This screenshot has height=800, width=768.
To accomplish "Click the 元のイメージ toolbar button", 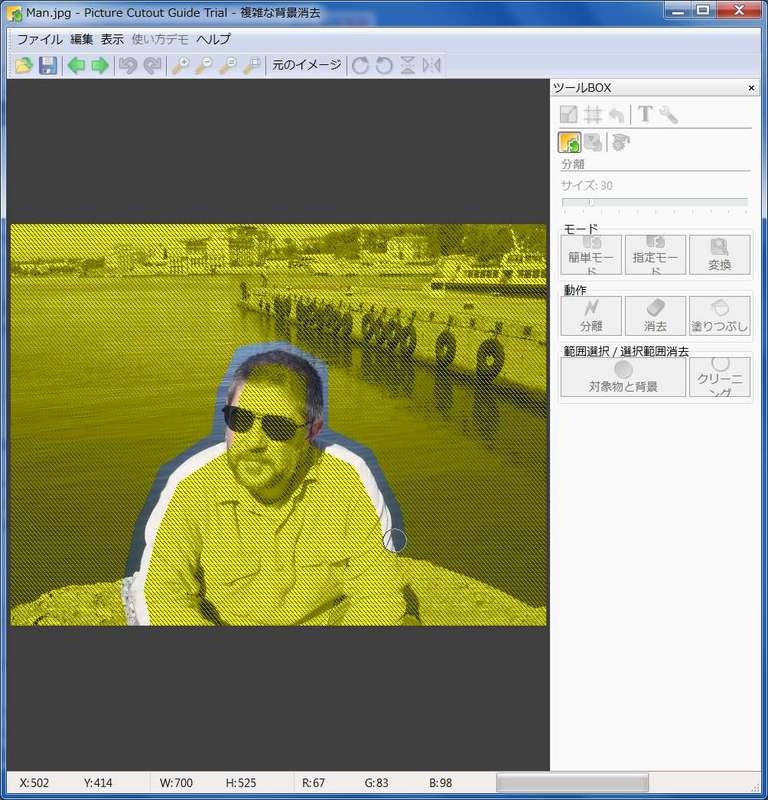I will click(x=307, y=65).
